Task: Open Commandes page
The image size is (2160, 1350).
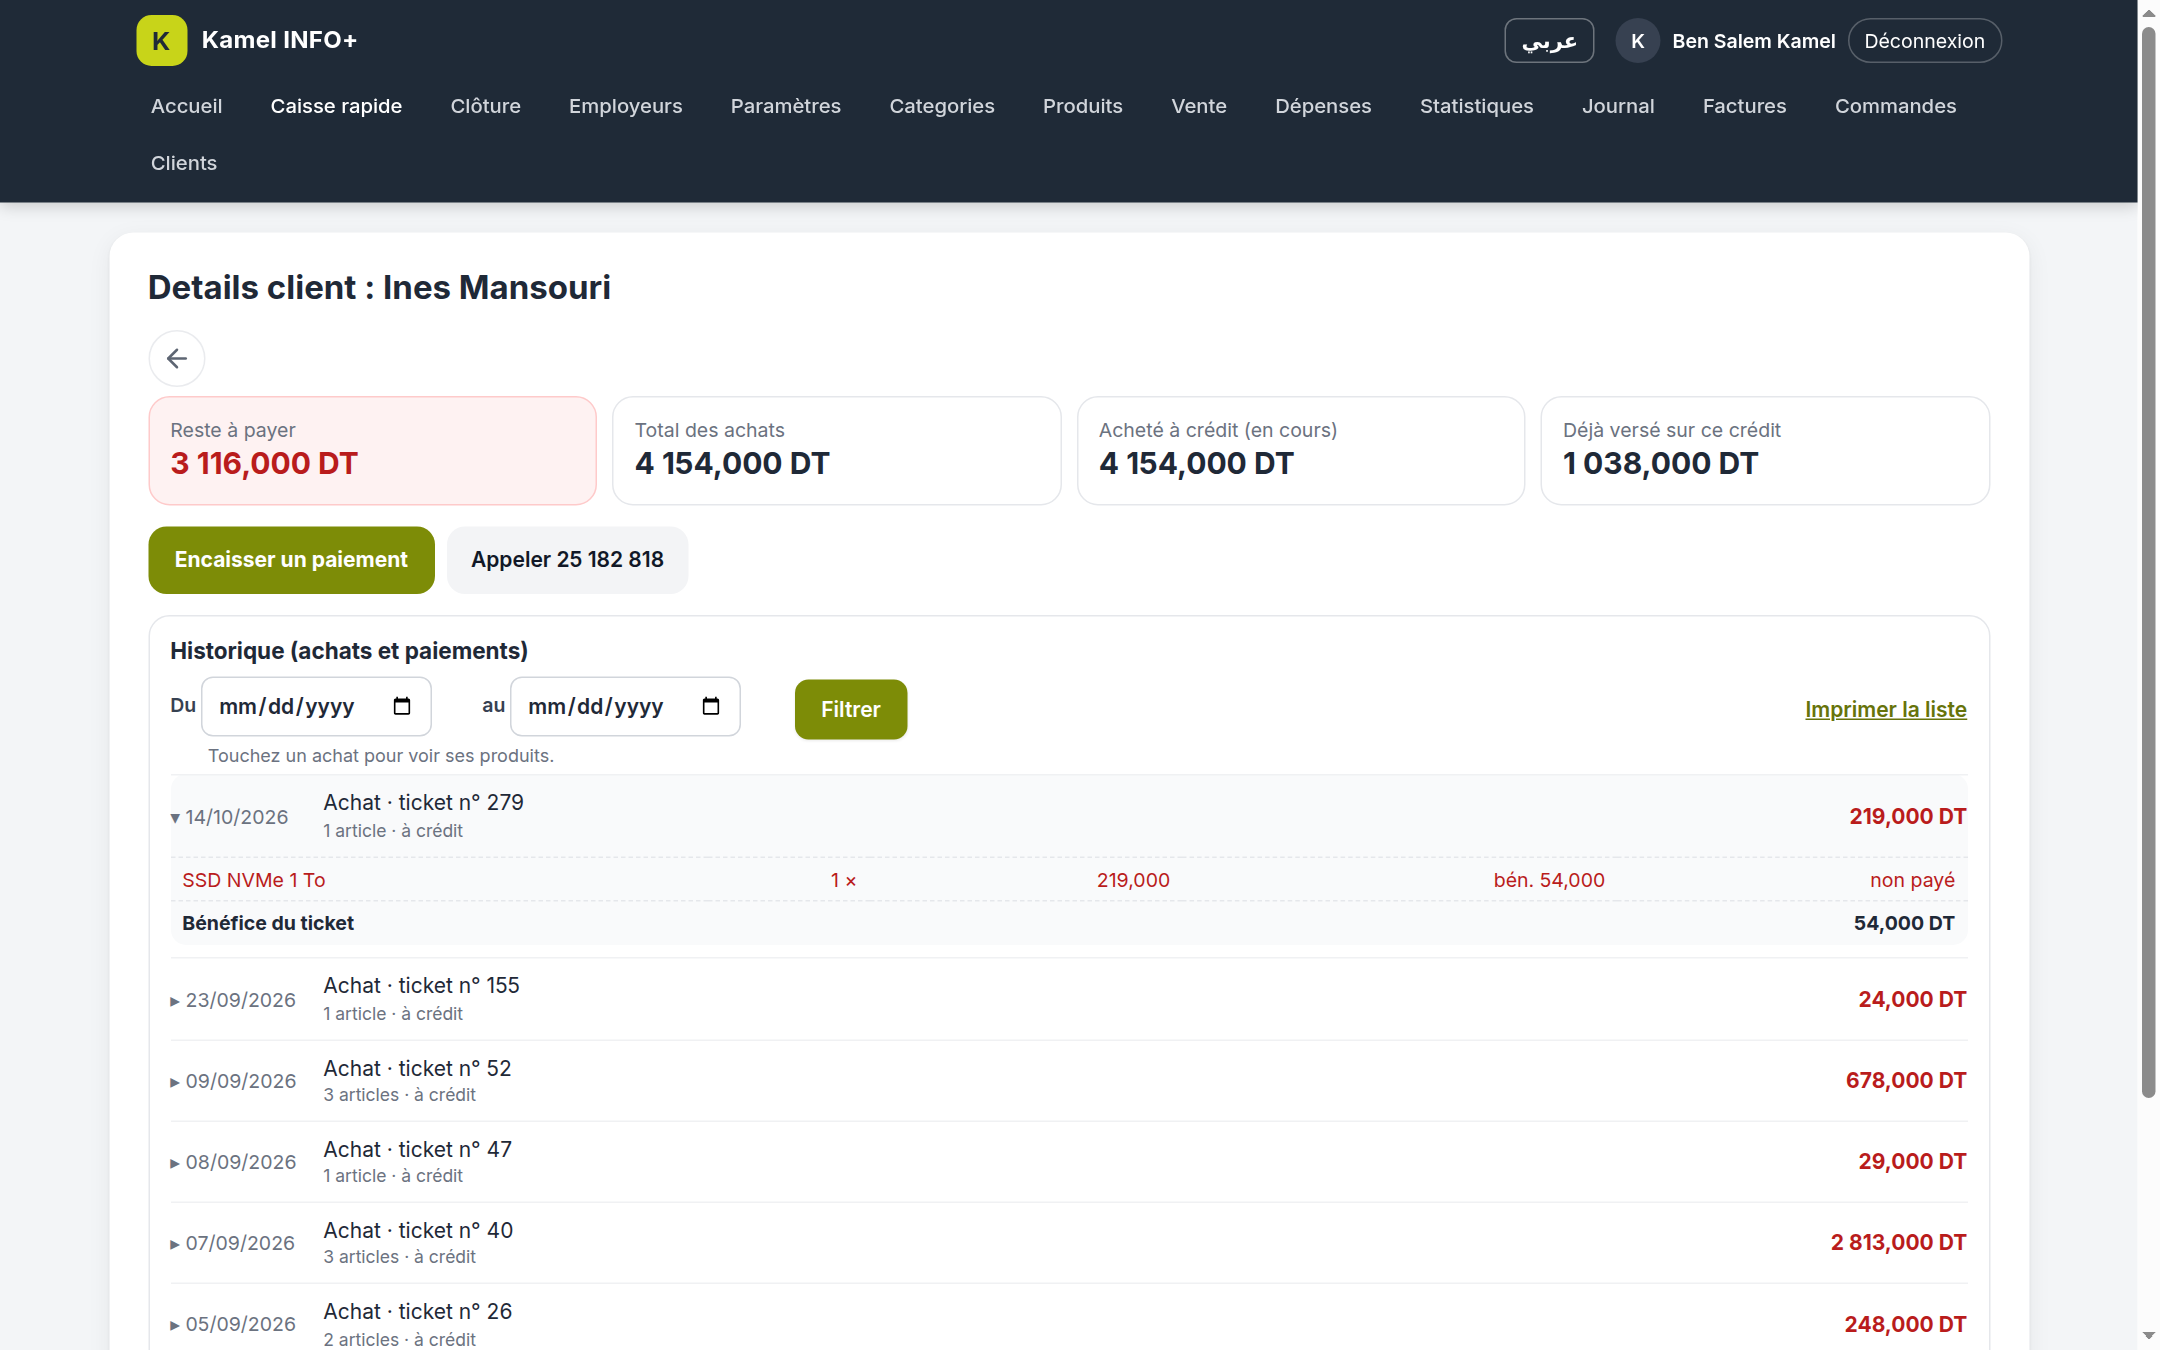Action: tap(1895, 106)
